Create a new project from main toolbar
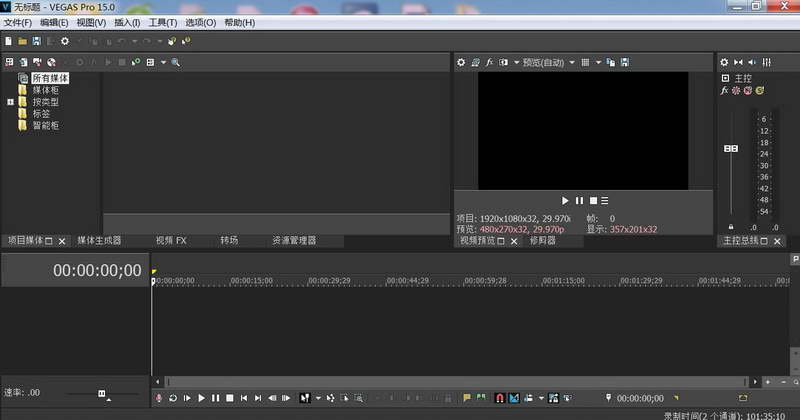 tap(8, 41)
